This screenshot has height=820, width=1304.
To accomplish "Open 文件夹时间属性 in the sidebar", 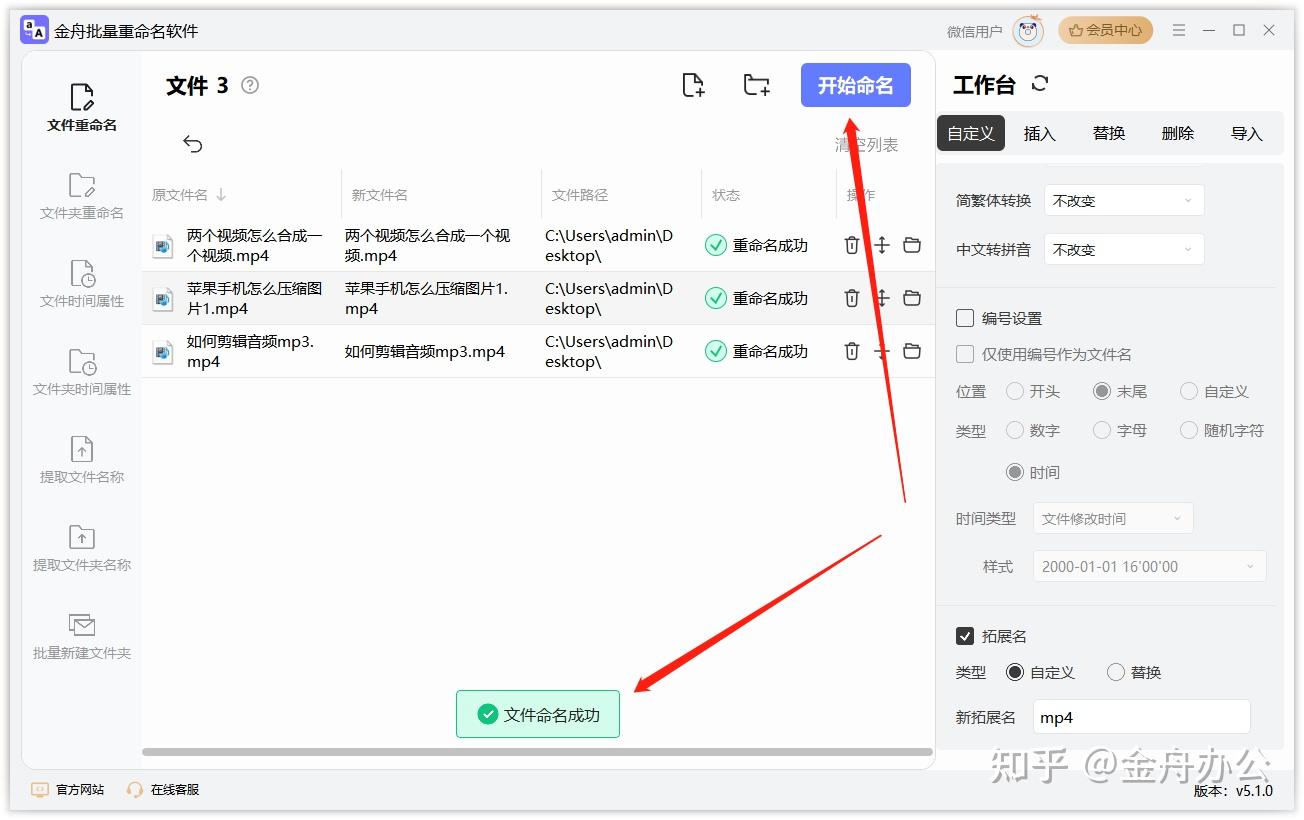I will pos(82,372).
